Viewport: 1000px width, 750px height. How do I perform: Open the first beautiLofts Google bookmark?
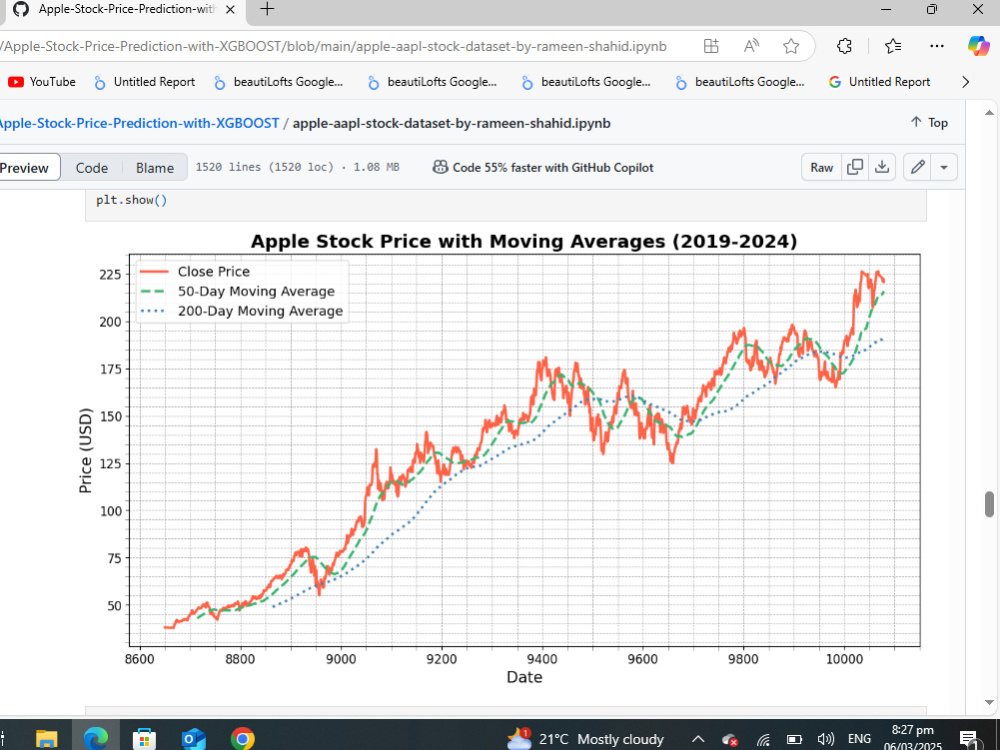pos(279,82)
